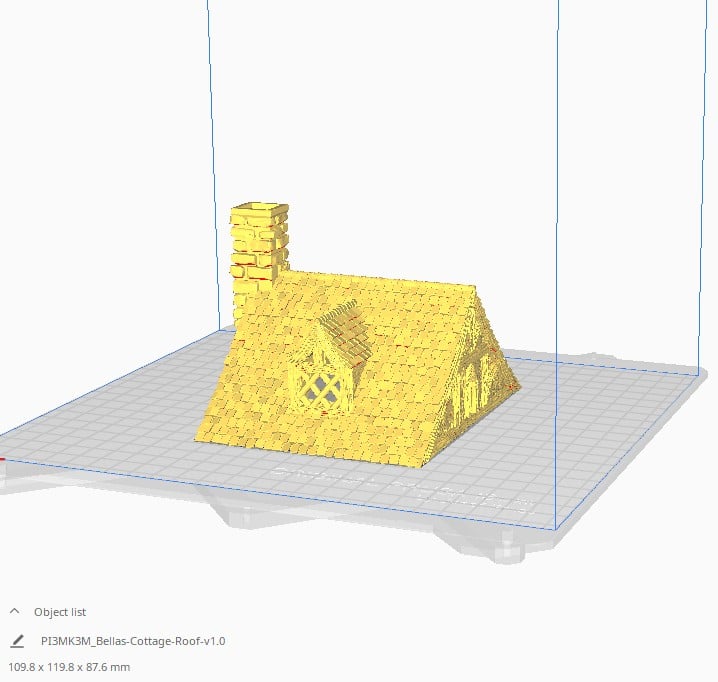Click the 109.8 x 119.8 x 87.6 mm dimensions
The image size is (718, 682).
[69, 666]
